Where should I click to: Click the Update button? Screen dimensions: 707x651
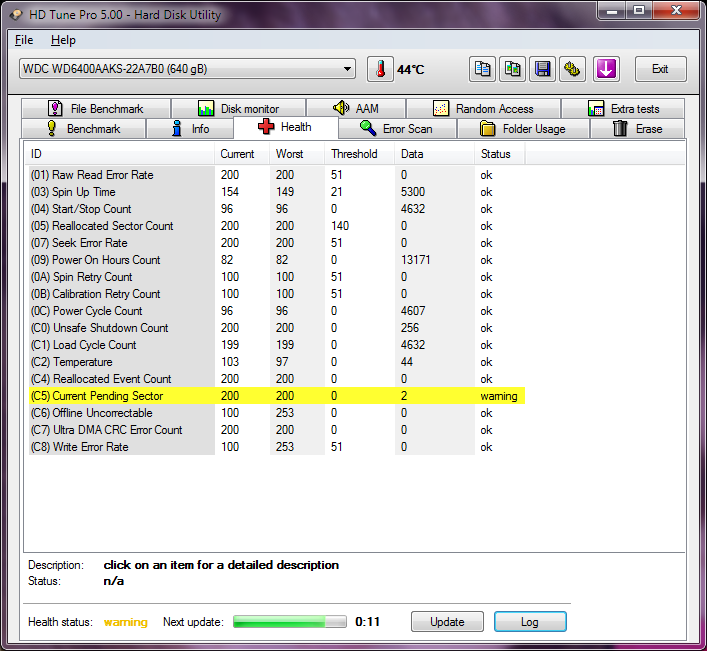[x=447, y=622]
